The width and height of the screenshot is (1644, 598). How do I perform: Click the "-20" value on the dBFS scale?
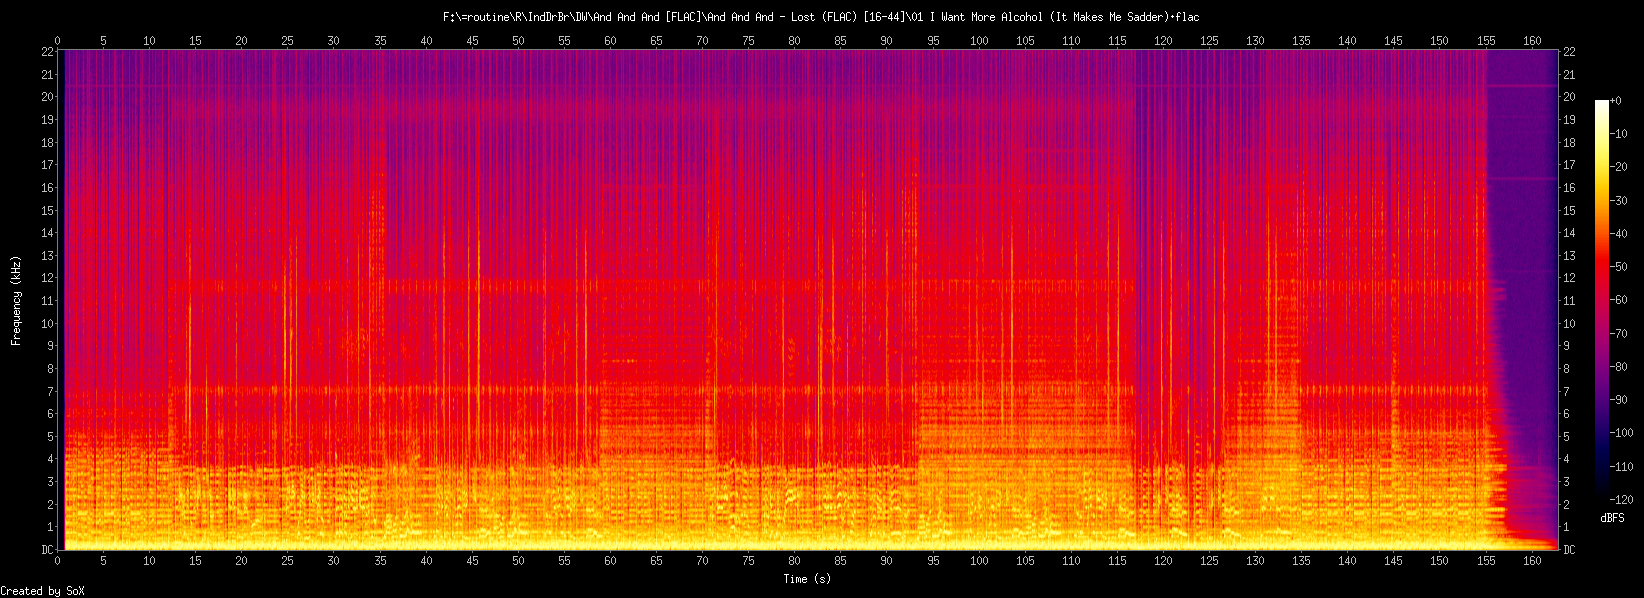pos(1618,167)
